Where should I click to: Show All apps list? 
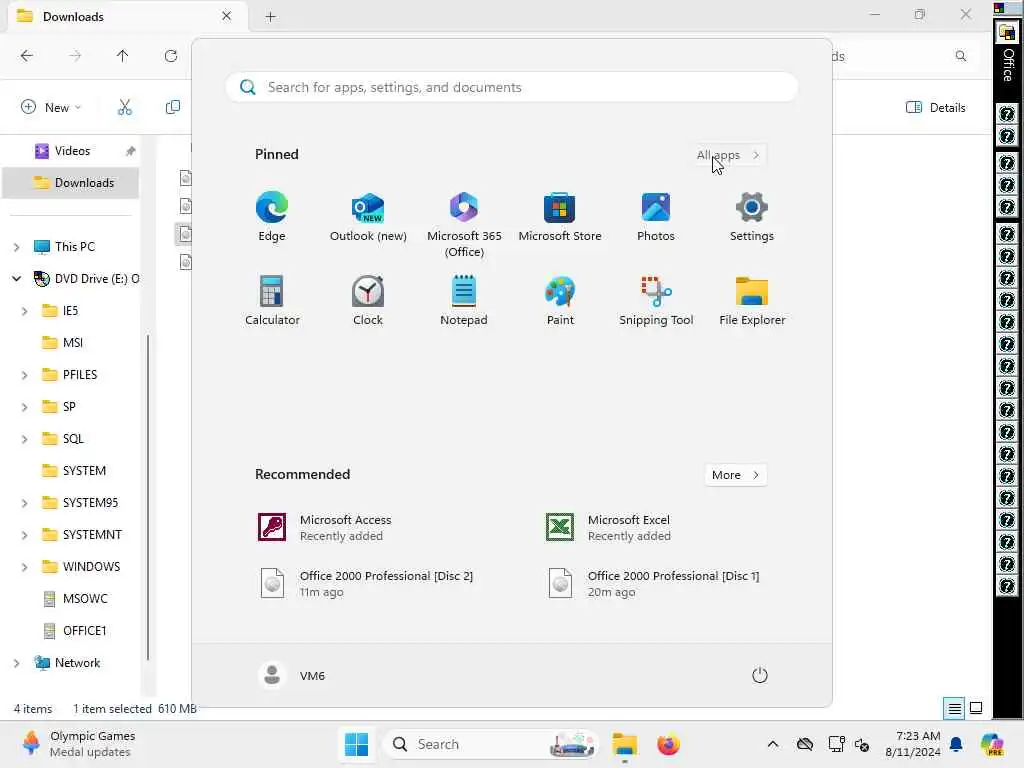pos(728,155)
